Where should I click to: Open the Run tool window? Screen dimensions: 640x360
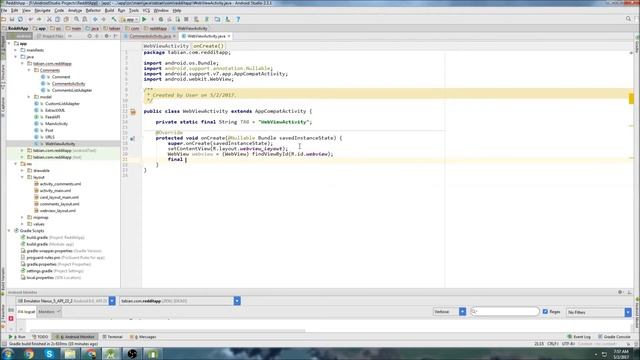click(17, 337)
